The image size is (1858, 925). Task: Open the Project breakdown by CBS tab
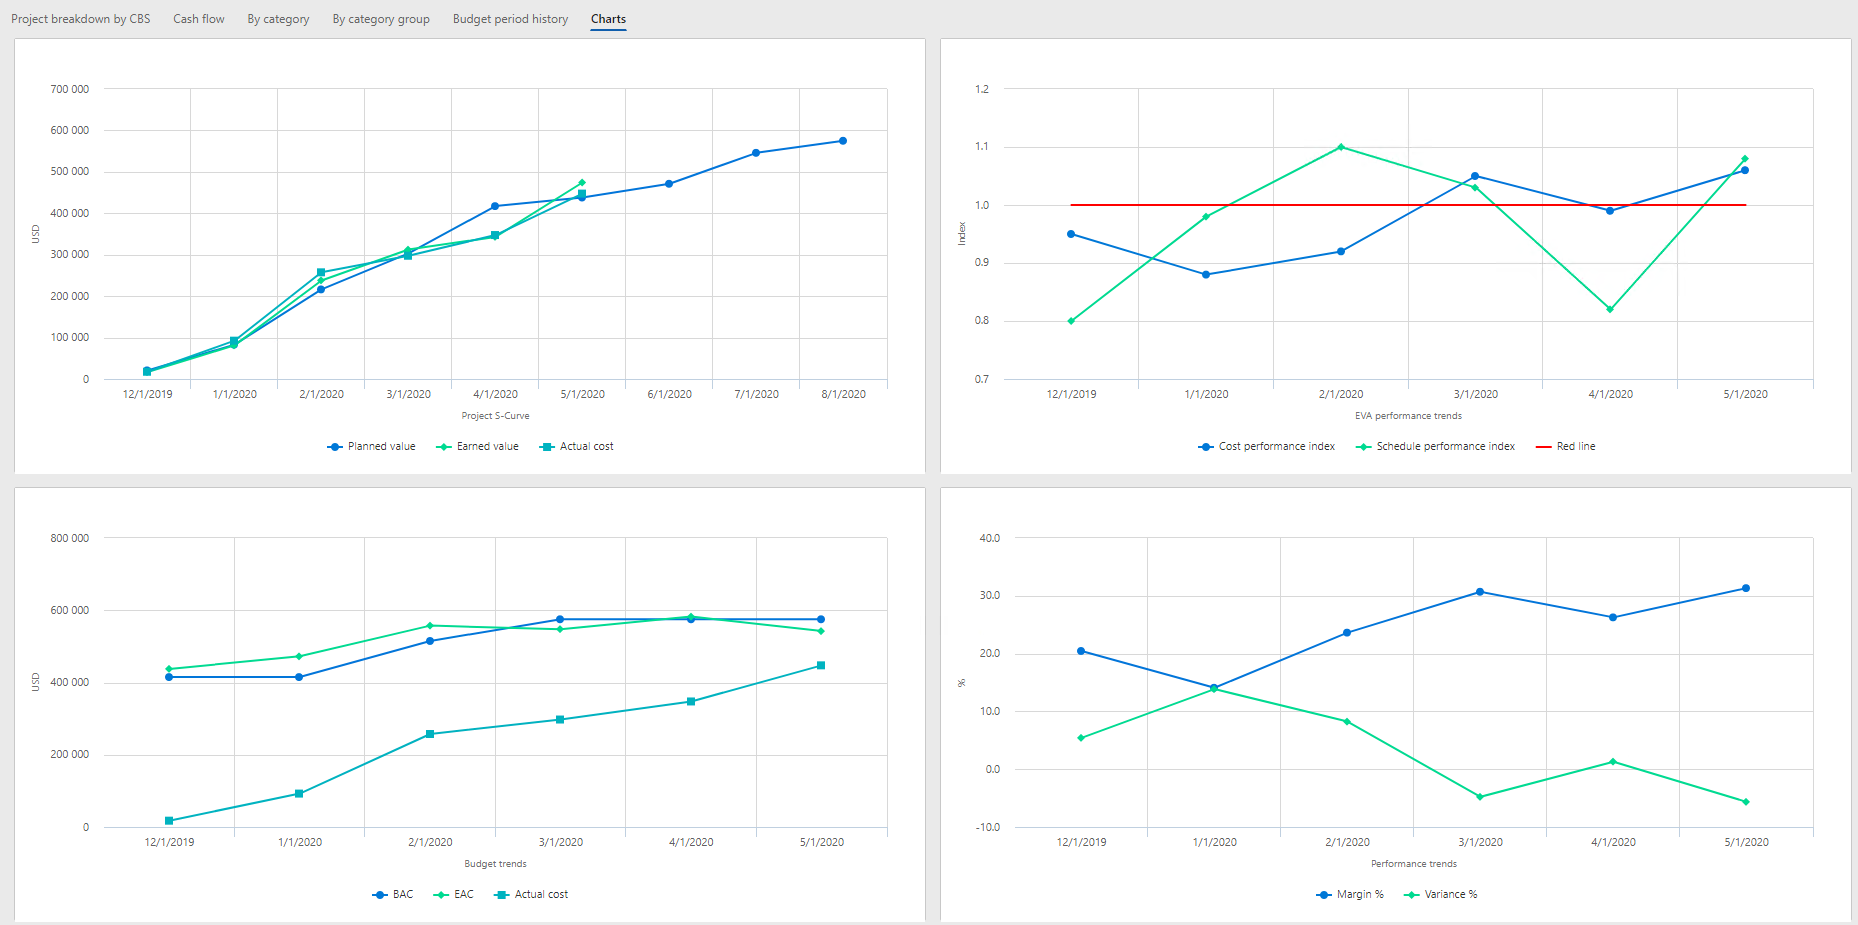(x=80, y=19)
